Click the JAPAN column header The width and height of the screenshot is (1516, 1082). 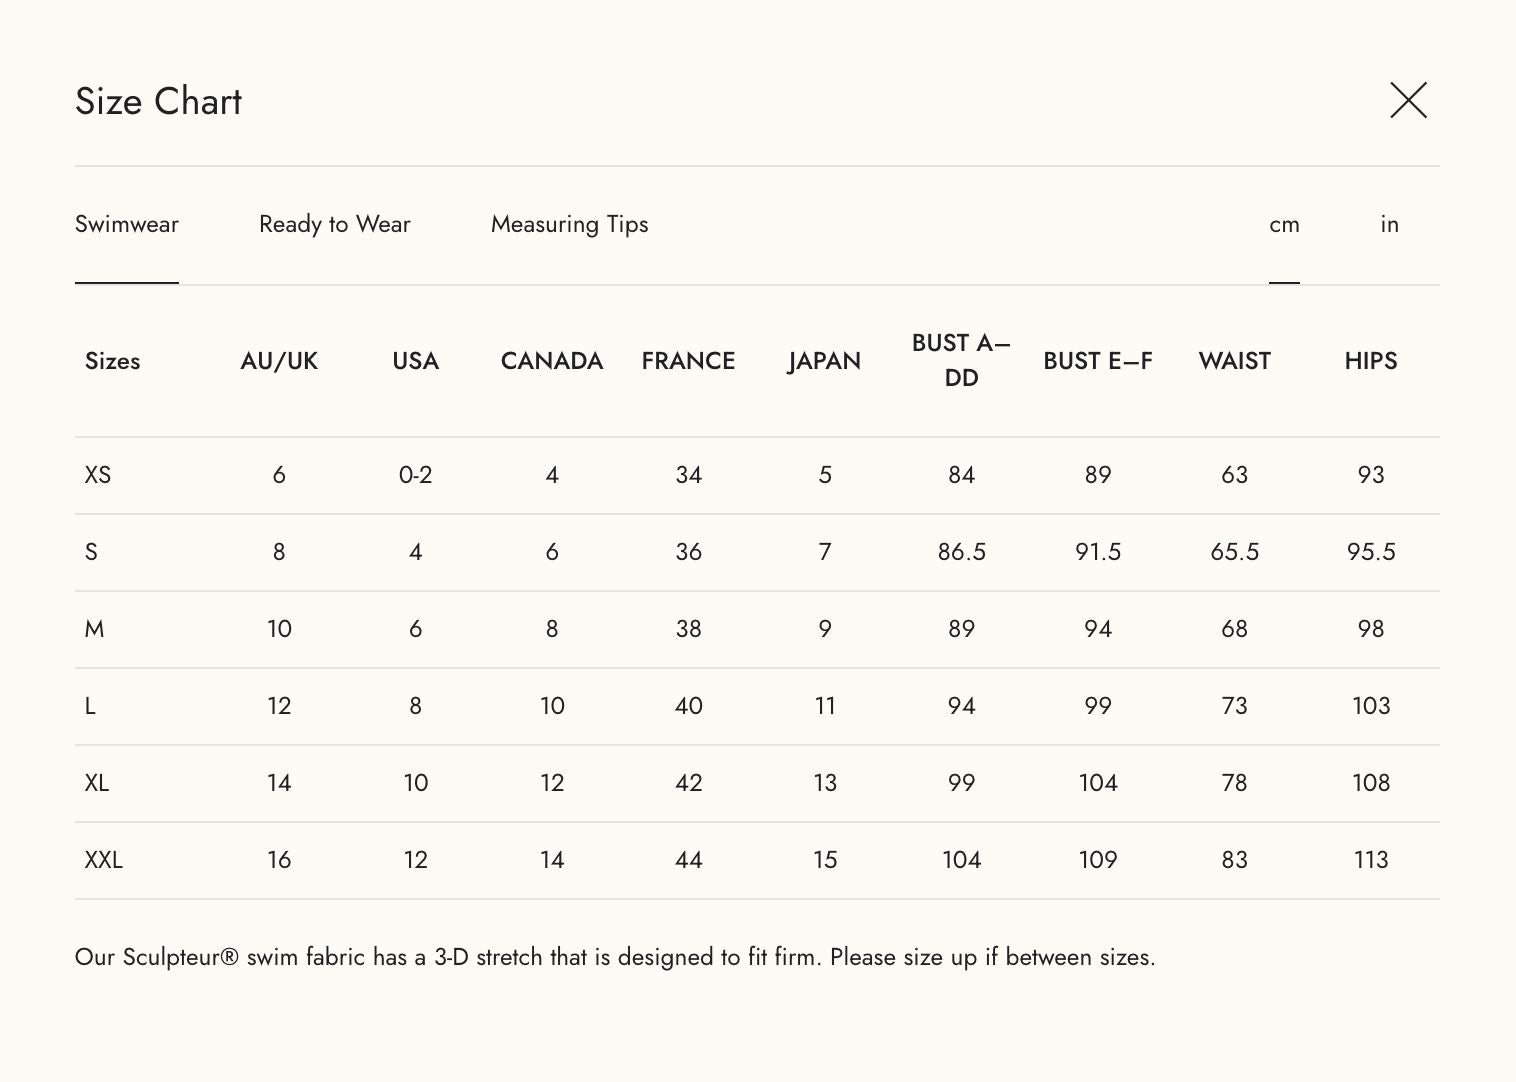[824, 361]
